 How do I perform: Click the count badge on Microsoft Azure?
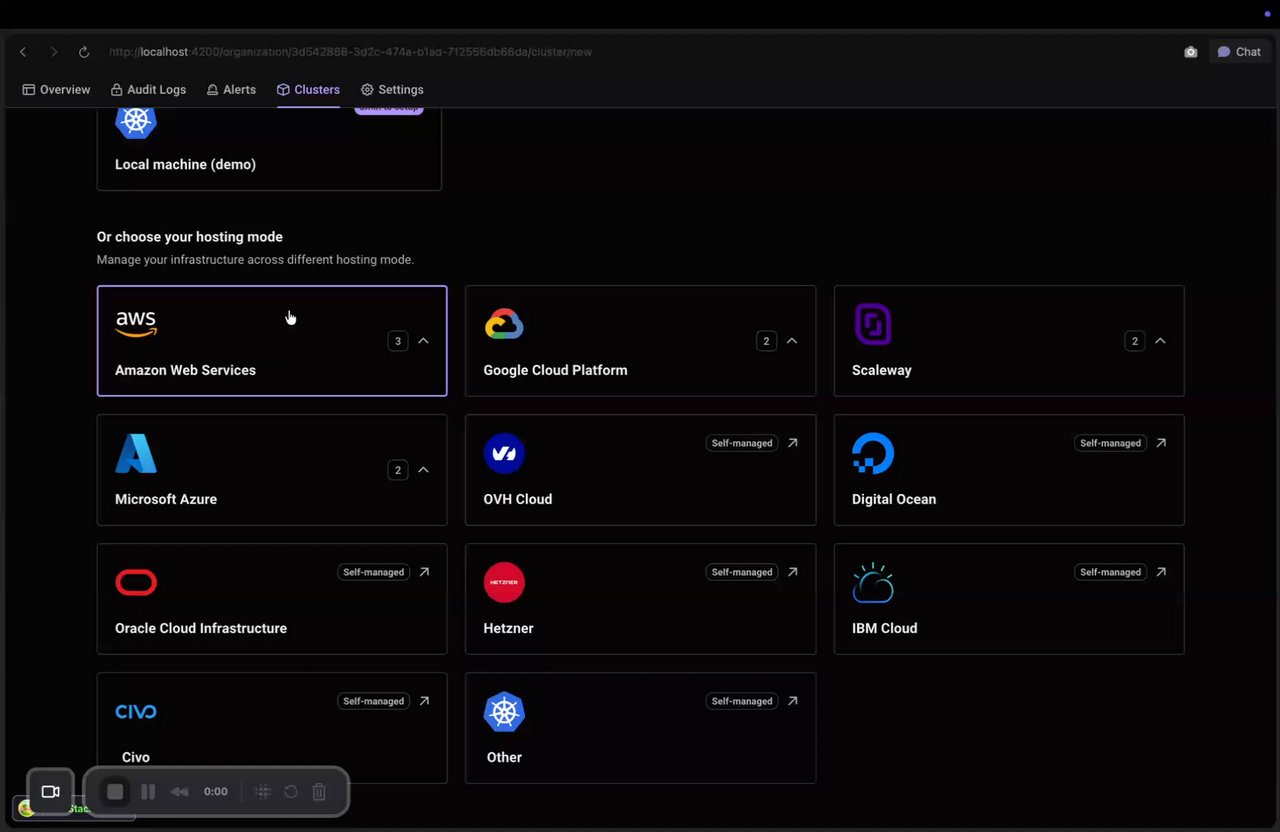click(398, 470)
